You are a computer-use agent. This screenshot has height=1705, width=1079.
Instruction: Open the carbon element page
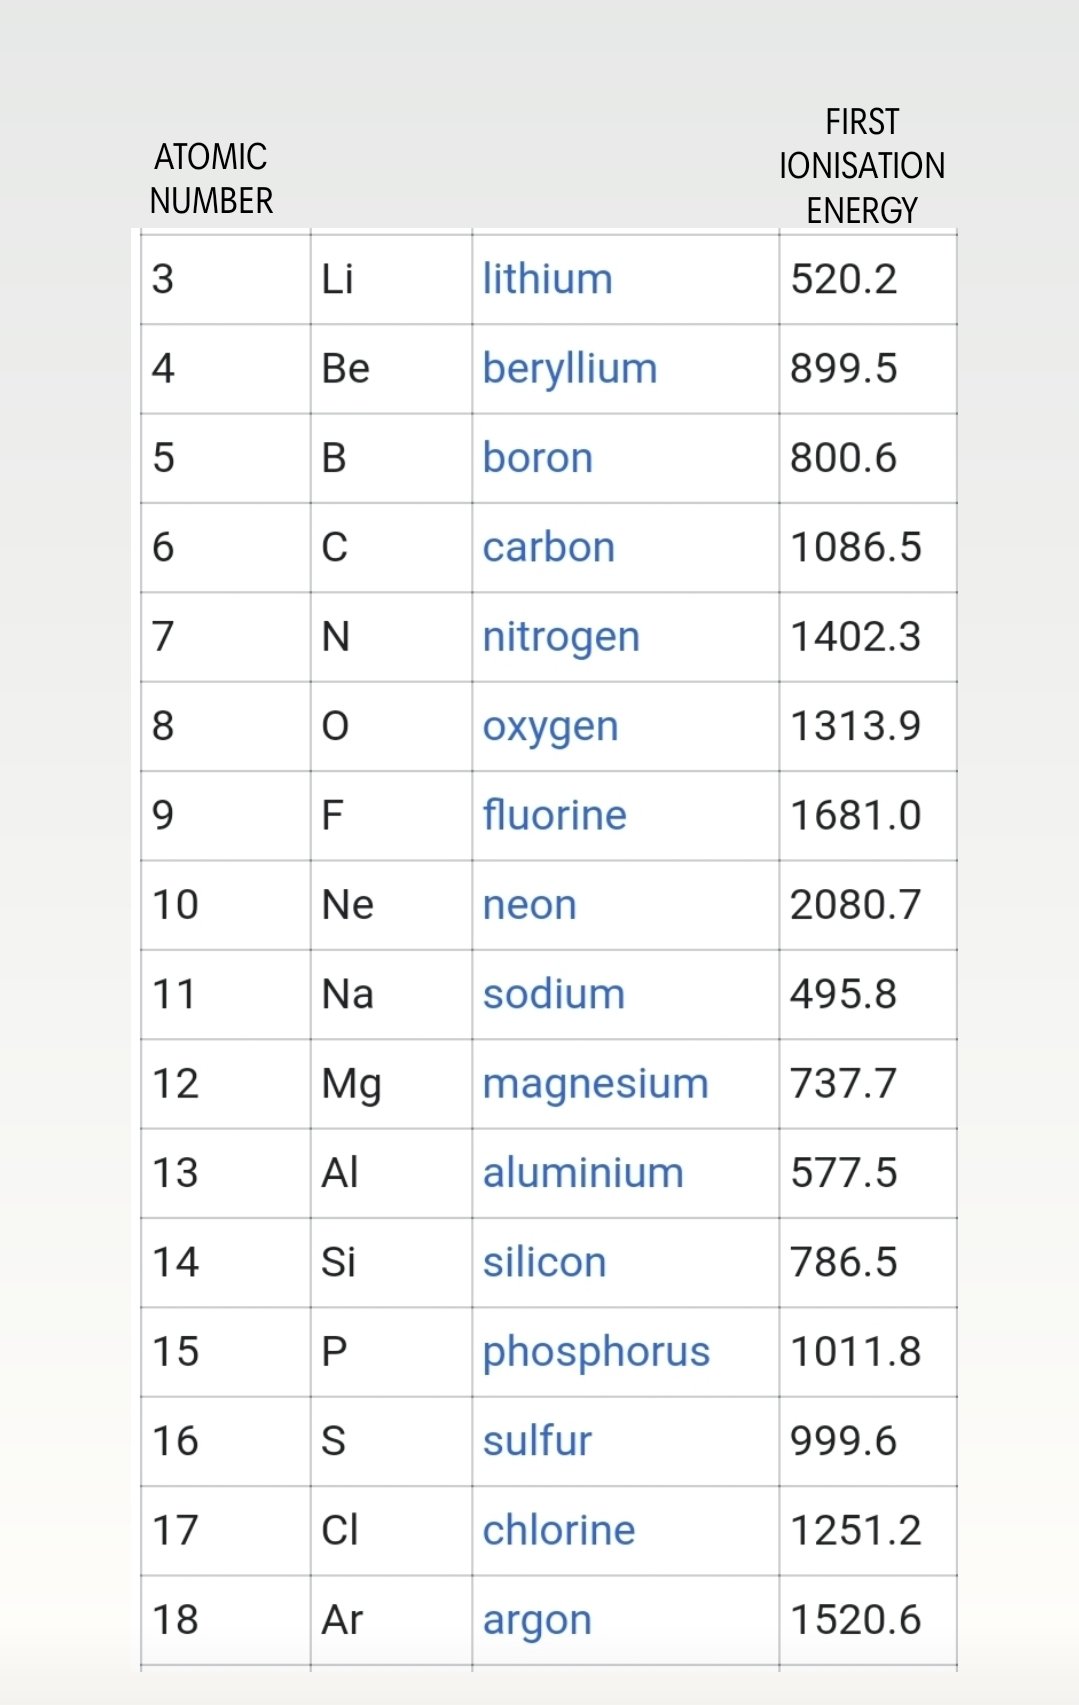tap(548, 547)
